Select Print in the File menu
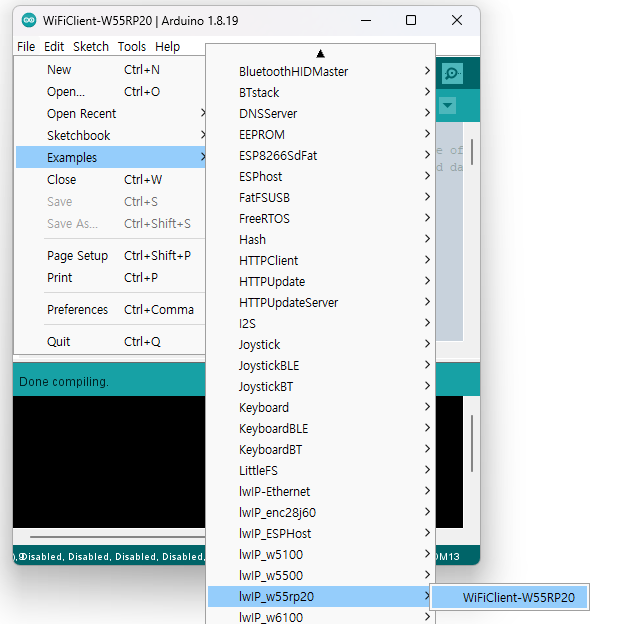This screenshot has height=624, width=617. (110, 277)
